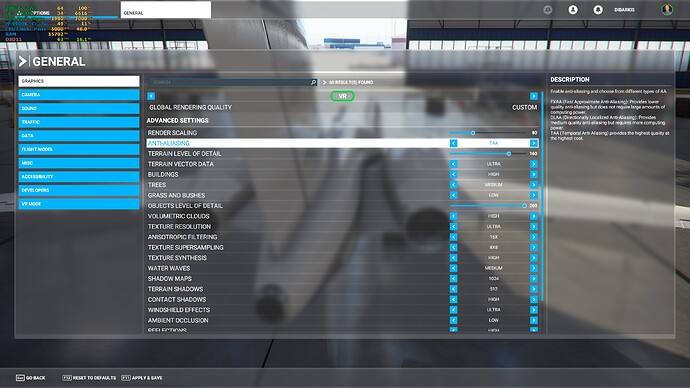The width and height of the screenshot is (690, 388).
Task: Open the profile icon in top bar
Action: 573,9
